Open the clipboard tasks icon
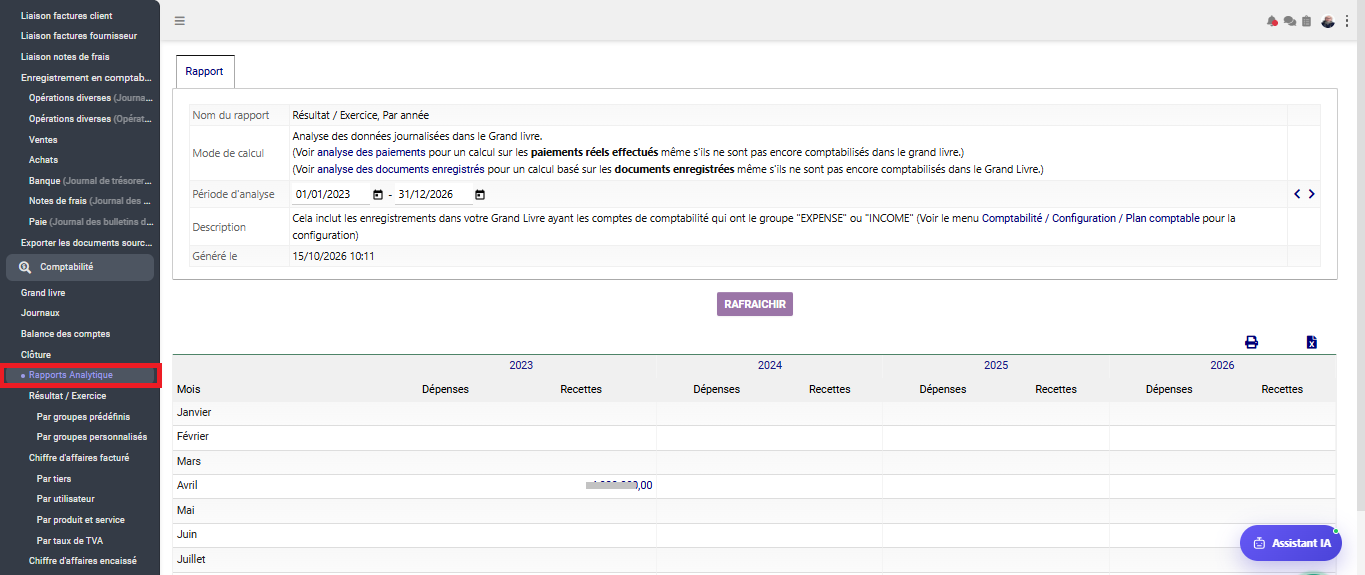The height and width of the screenshot is (575, 1365). 1306,21
